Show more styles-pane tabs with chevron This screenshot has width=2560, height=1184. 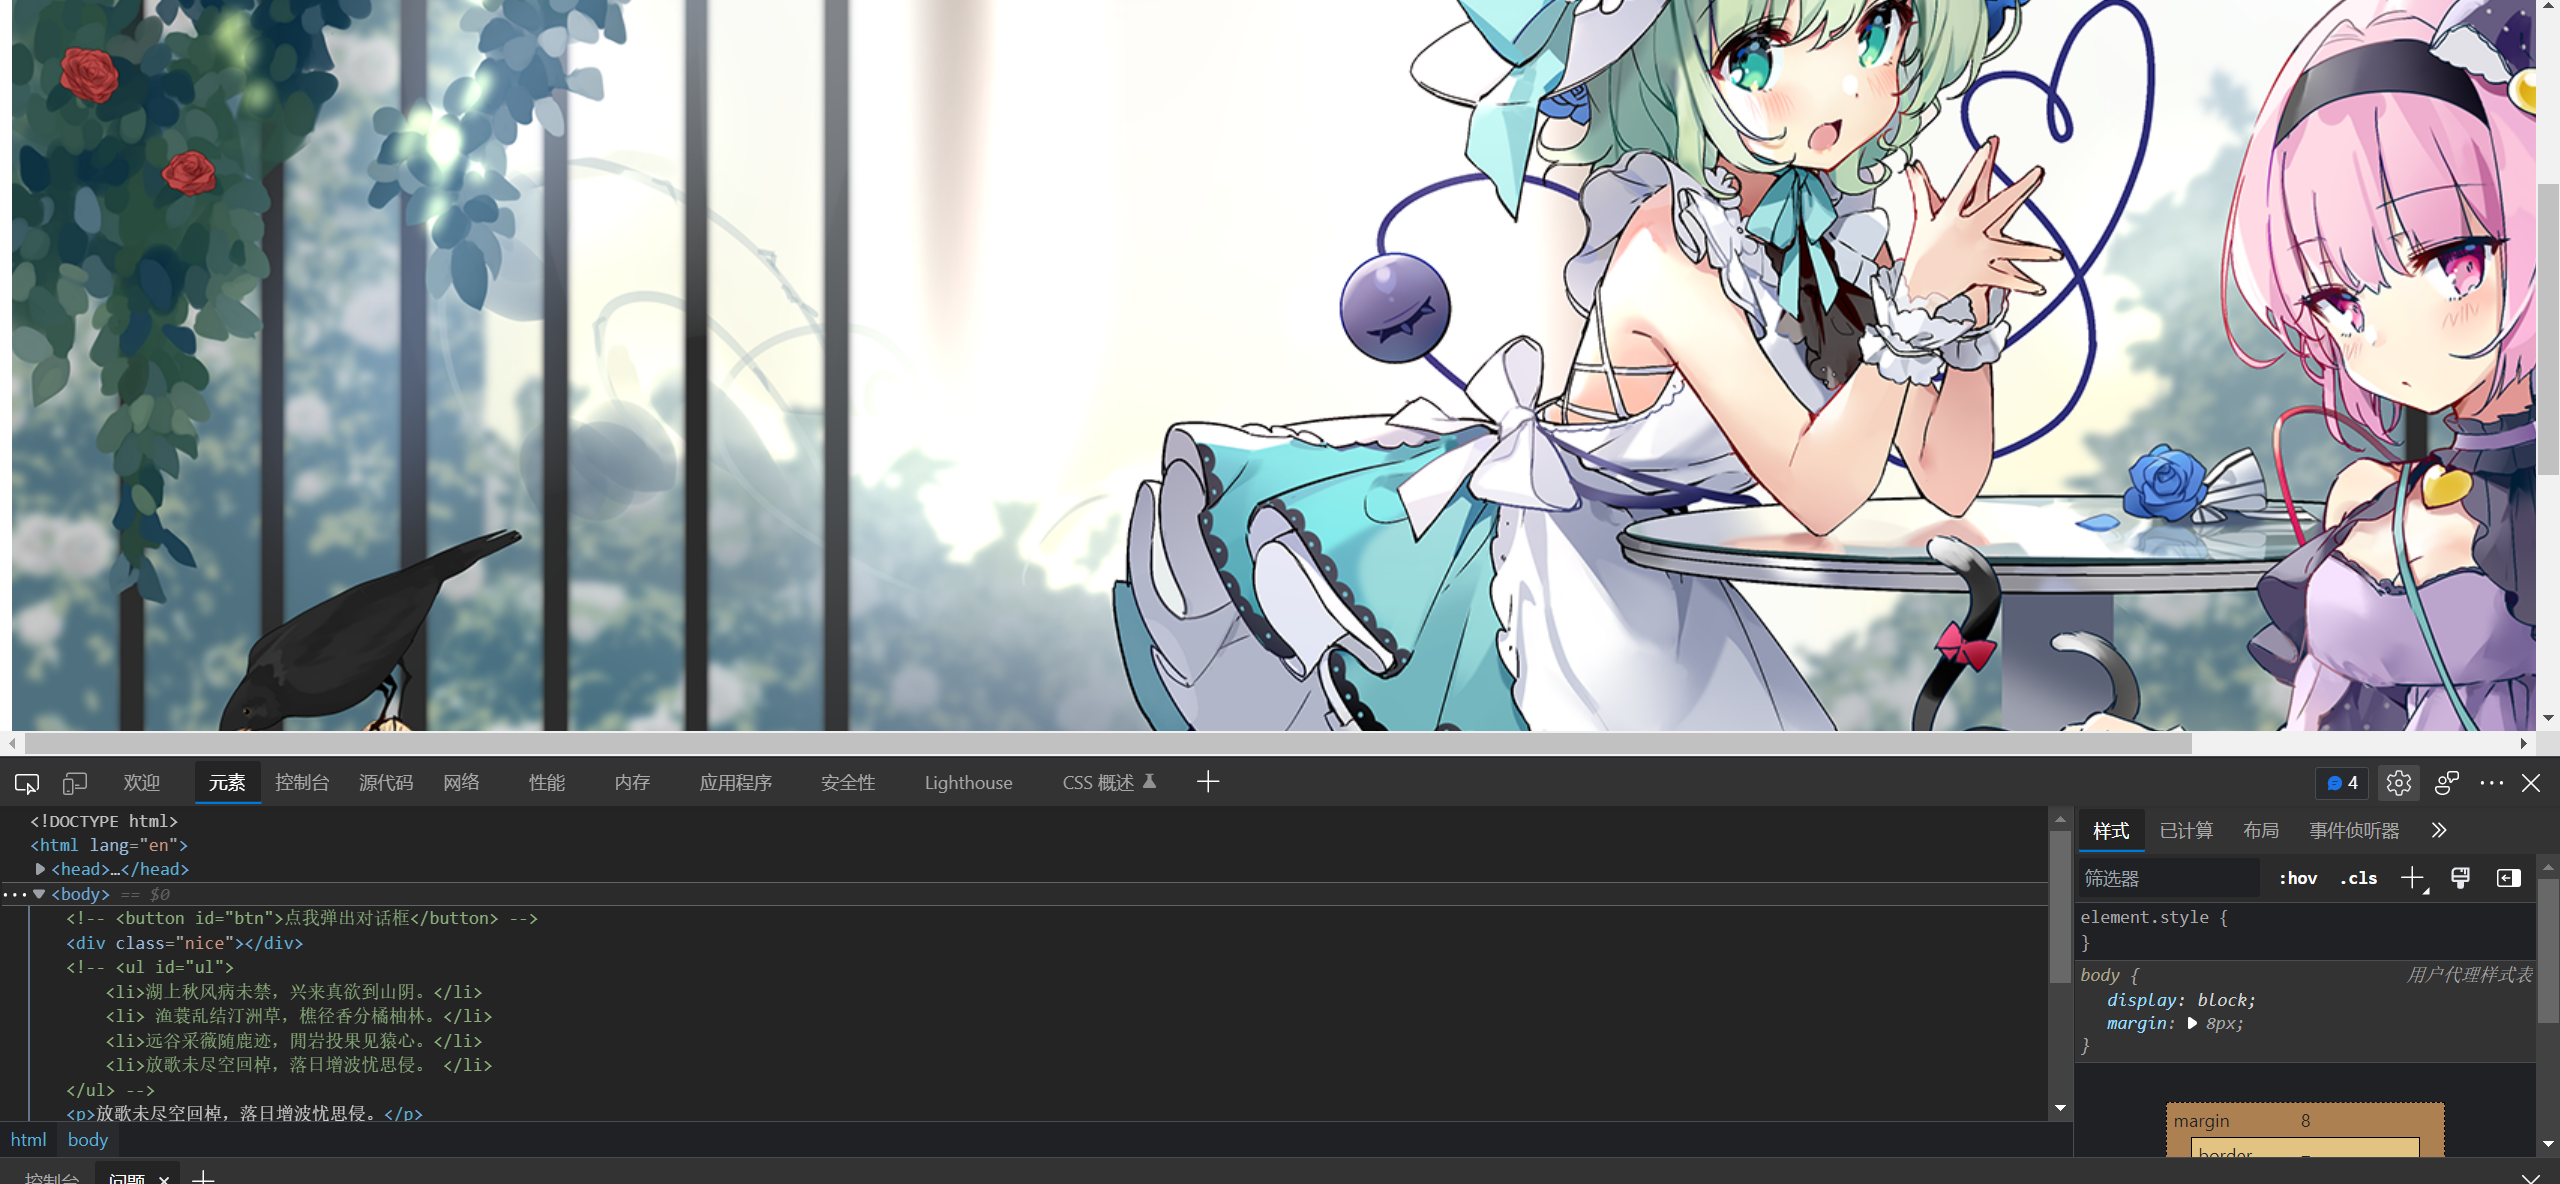tap(2439, 830)
